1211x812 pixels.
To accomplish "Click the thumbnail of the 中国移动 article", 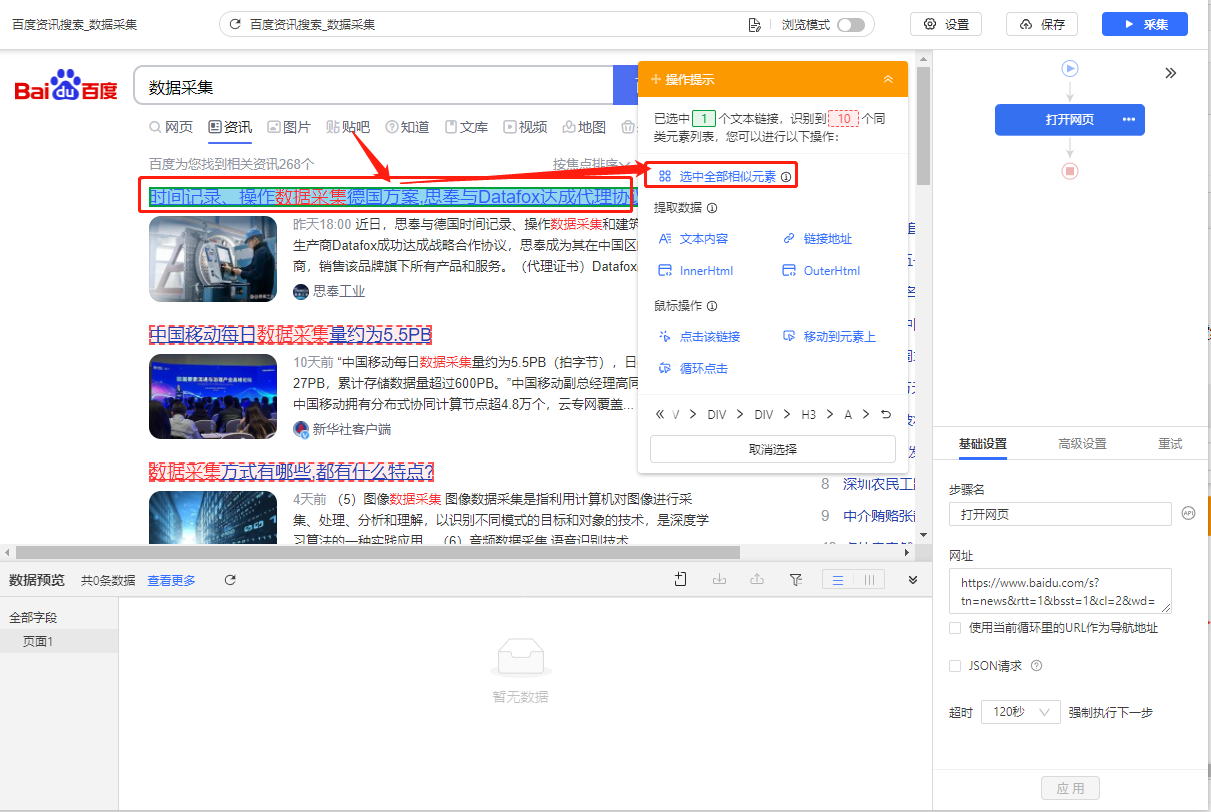I will 213,396.
